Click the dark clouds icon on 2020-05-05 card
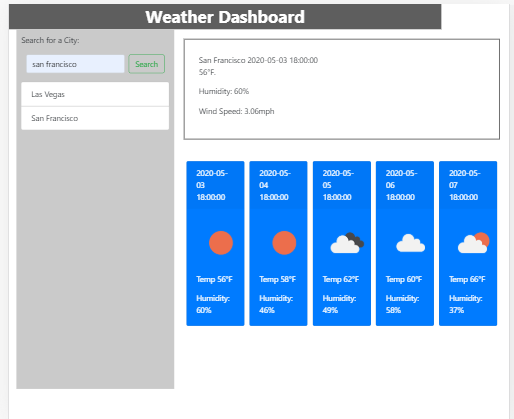The width and height of the screenshot is (514, 419). (347, 243)
